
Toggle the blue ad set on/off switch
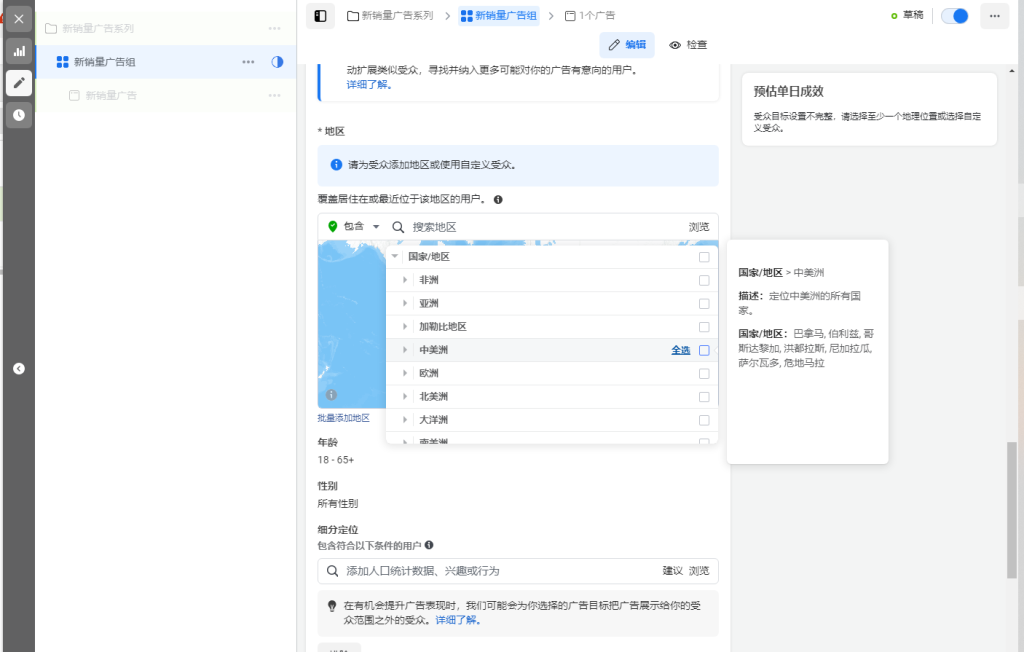pos(955,16)
